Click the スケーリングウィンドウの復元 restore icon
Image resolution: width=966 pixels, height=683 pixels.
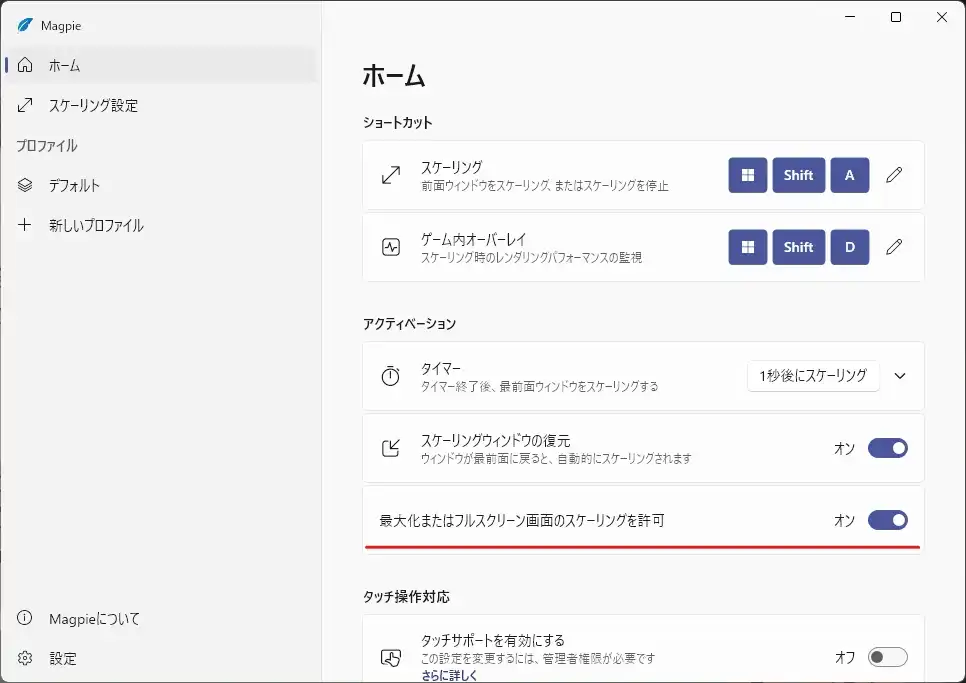point(391,448)
